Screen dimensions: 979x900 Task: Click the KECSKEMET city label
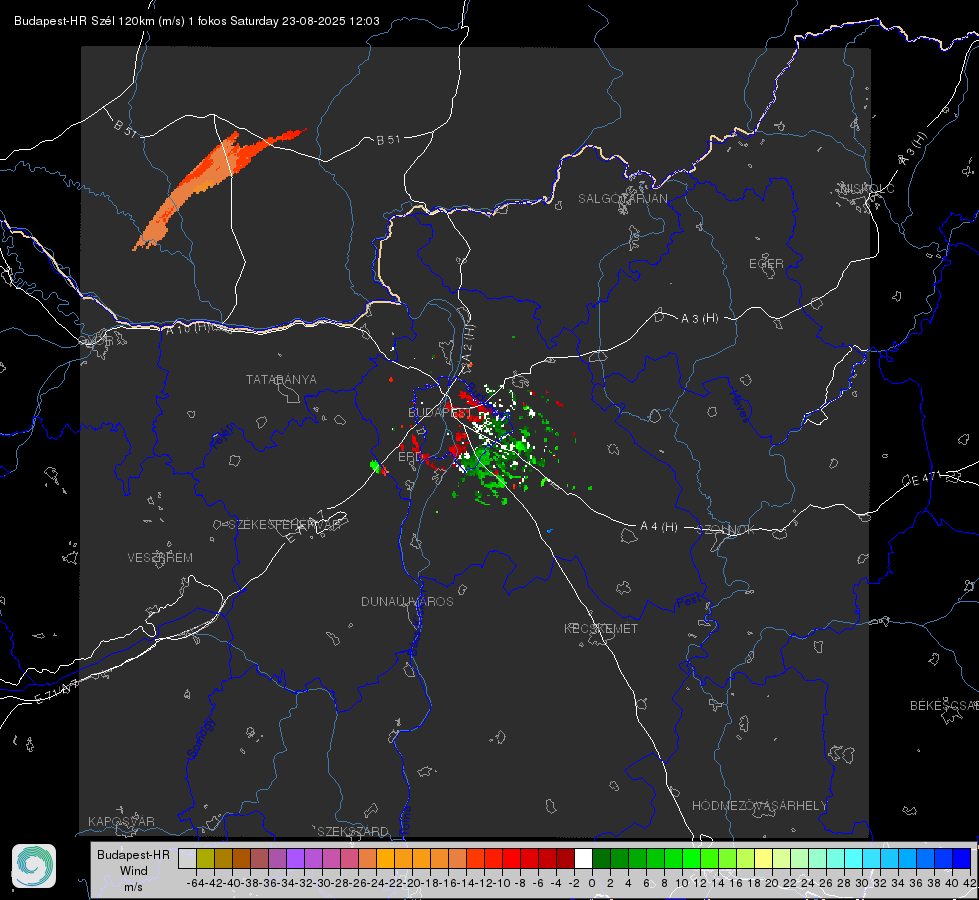click(601, 628)
